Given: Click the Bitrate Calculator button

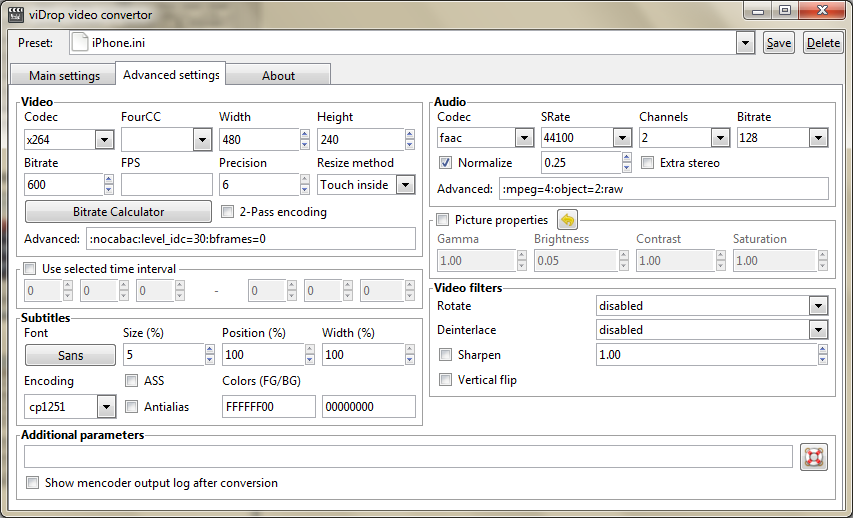Looking at the screenshot, I should coord(118,212).
